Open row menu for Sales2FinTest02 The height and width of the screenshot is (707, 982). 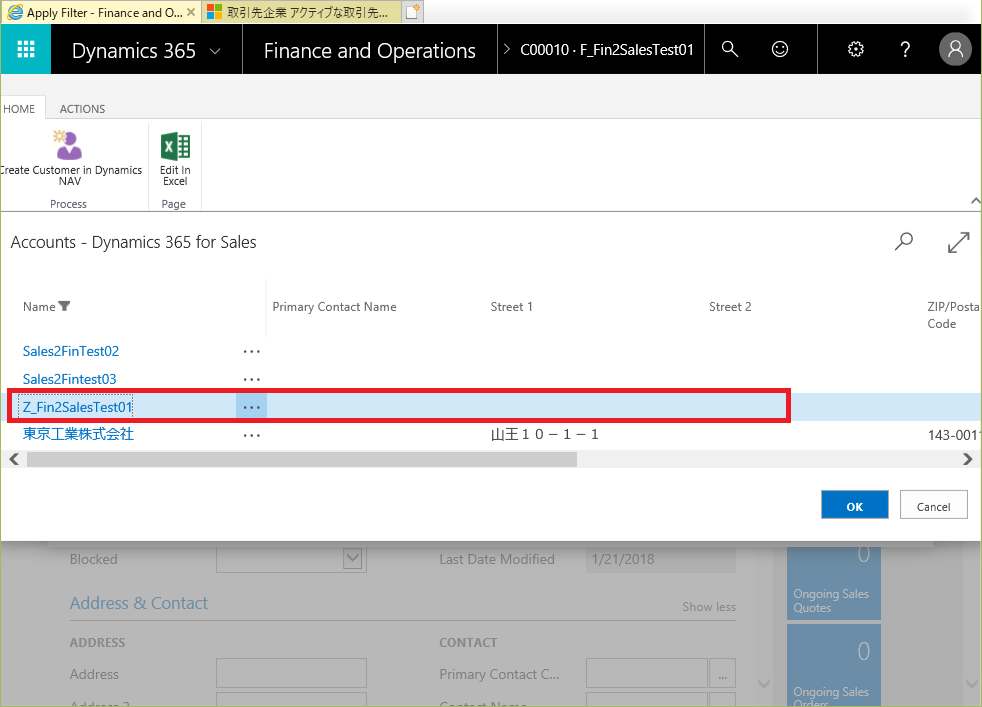251,352
